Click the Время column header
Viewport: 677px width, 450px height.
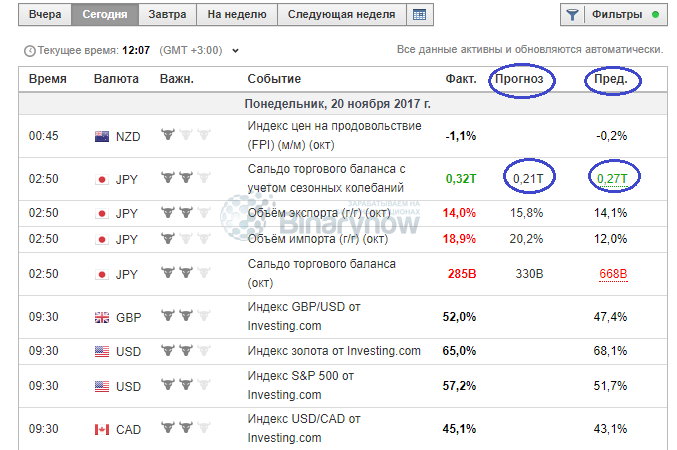pos(47,79)
